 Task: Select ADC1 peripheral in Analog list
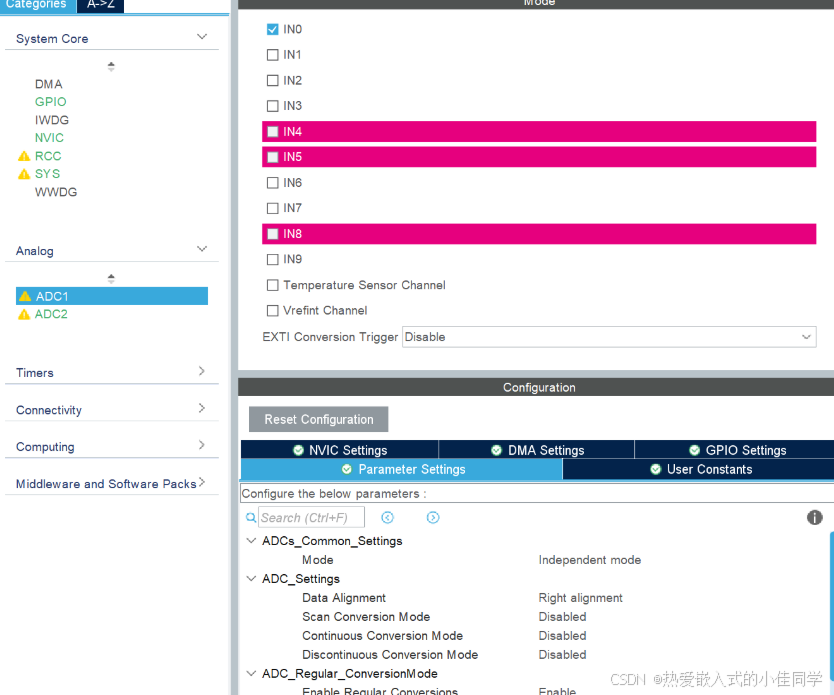pyautogui.click(x=112, y=296)
